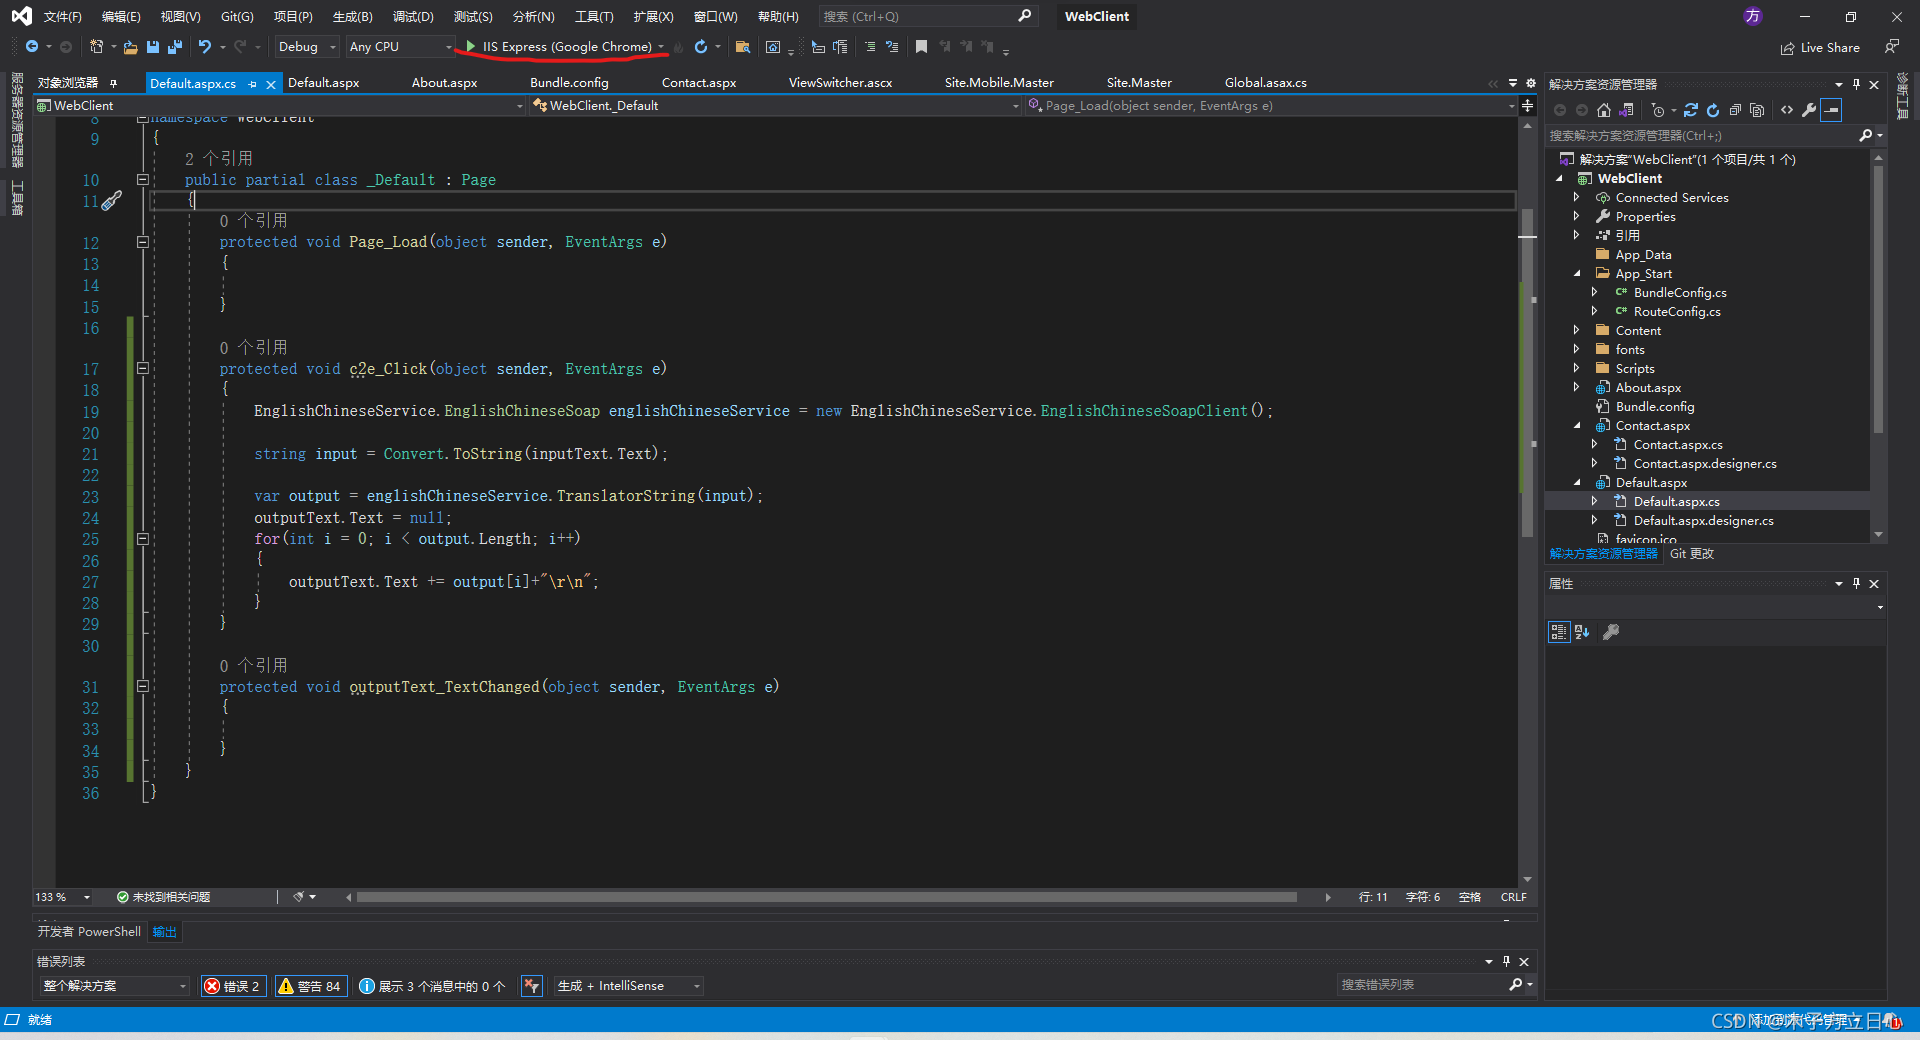Toggle the Errors 2 filter button
The image size is (1920, 1040).
[x=233, y=986]
